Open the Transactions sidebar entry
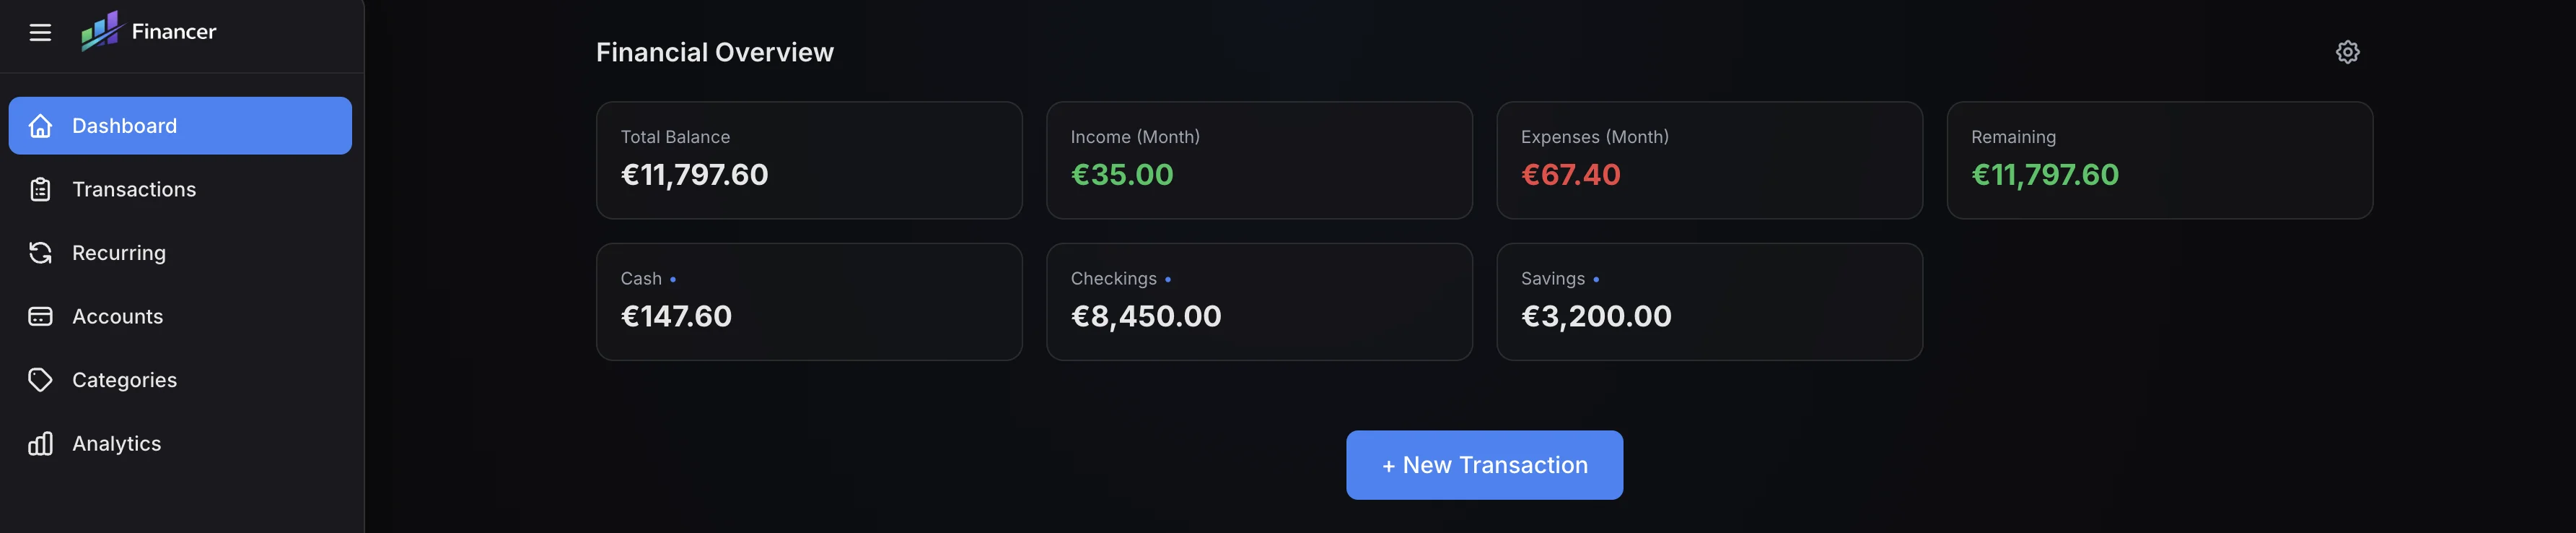The height and width of the screenshot is (533, 2576). click(x=134, y=189)
